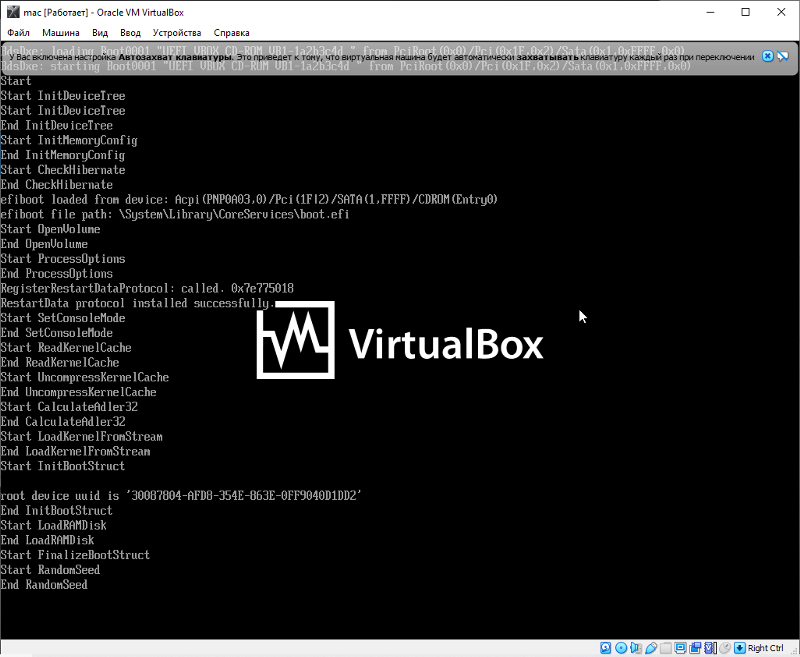Click the greyed shared folders icon
Screen dimensions: 800x657
(x=665, y=648)
